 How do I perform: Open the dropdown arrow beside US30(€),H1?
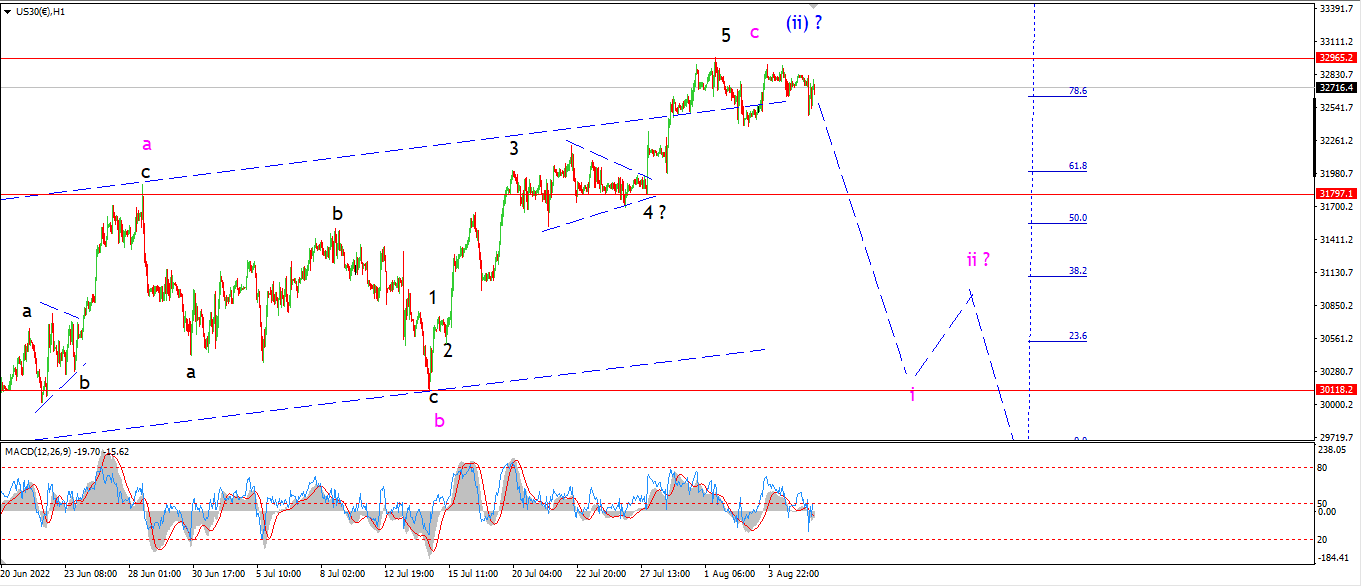7,9
